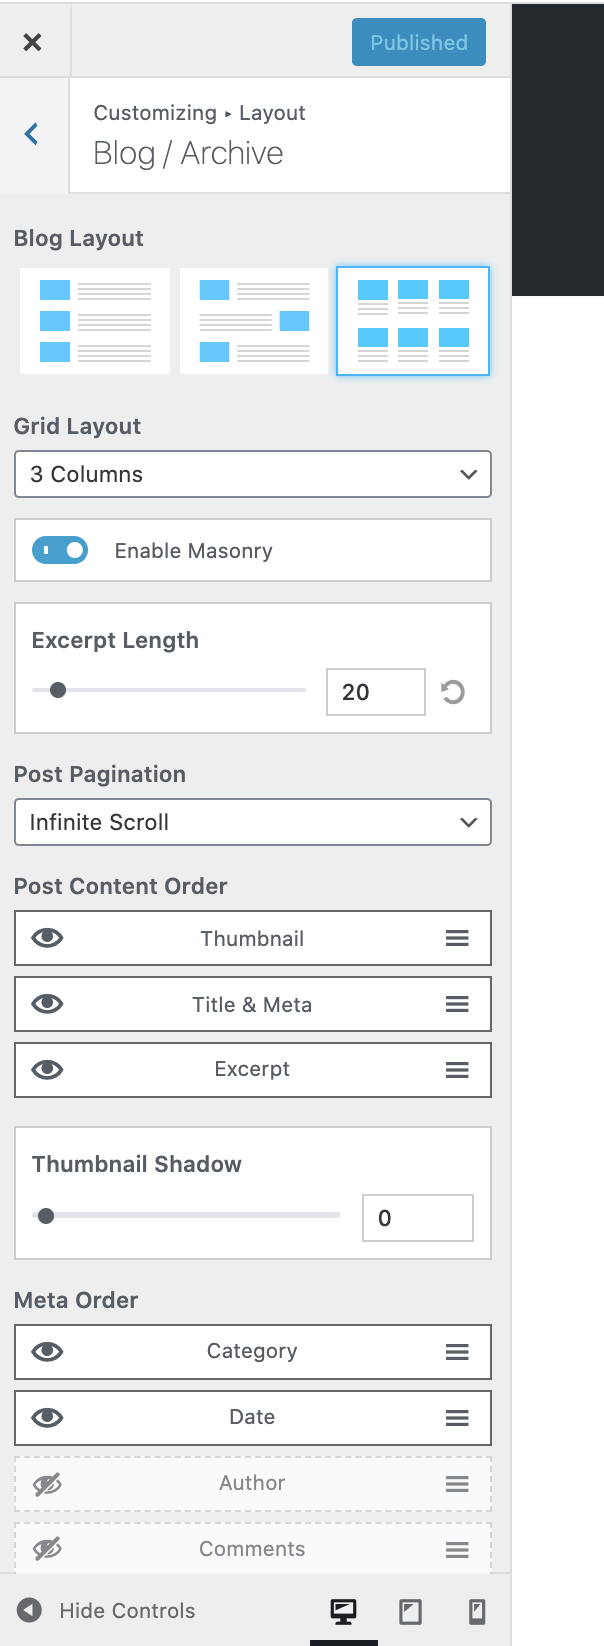604x1646 pixels.
Task: Select the alternating blog layout thumbnail
Action: click(254, 321)
